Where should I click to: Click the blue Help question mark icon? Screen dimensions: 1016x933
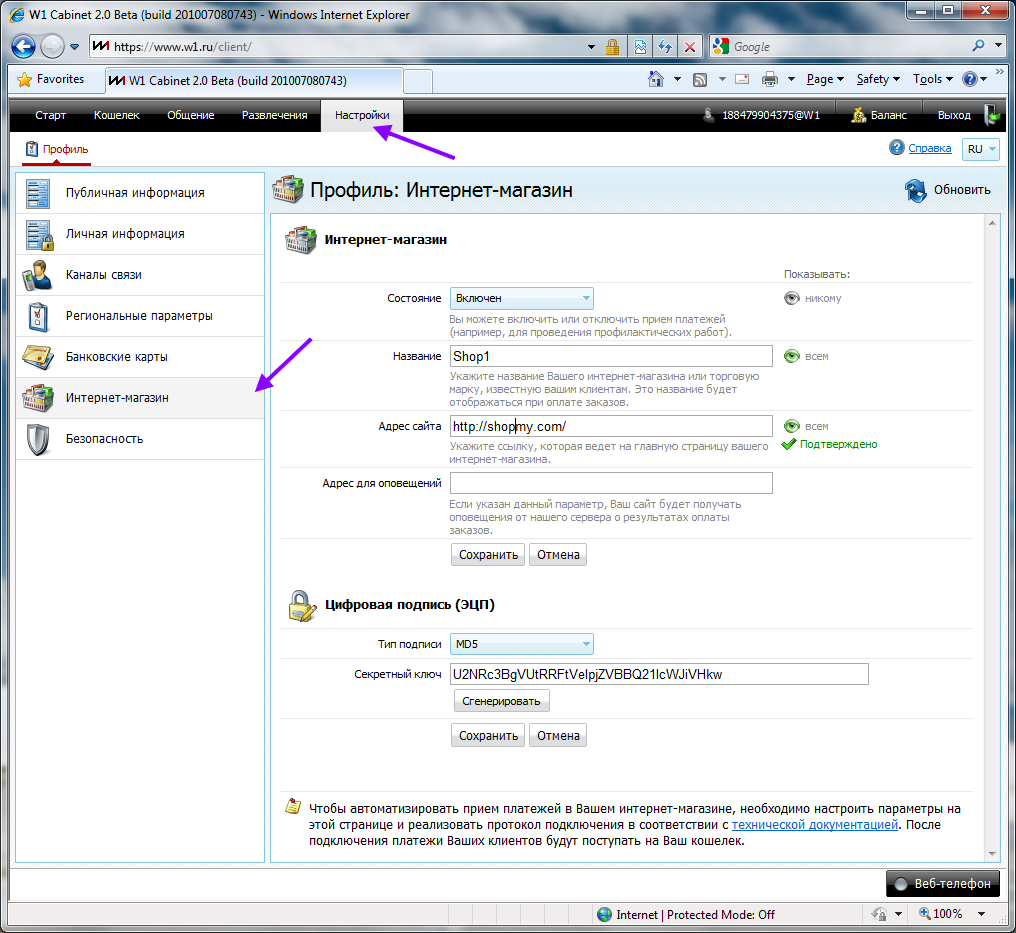[970, 79]
